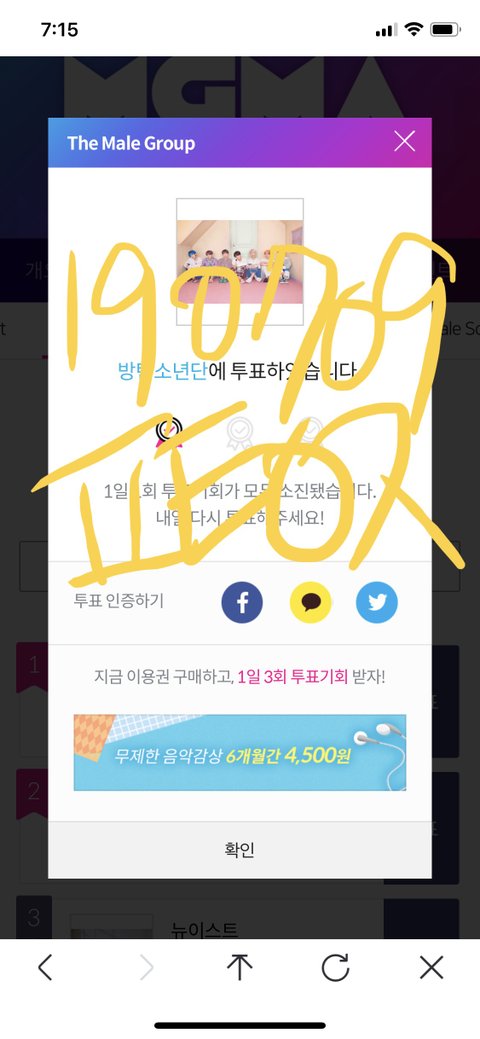Open the 4,500원 music streaming banner
Screen dimensions: 480x1039
(240, 752)
